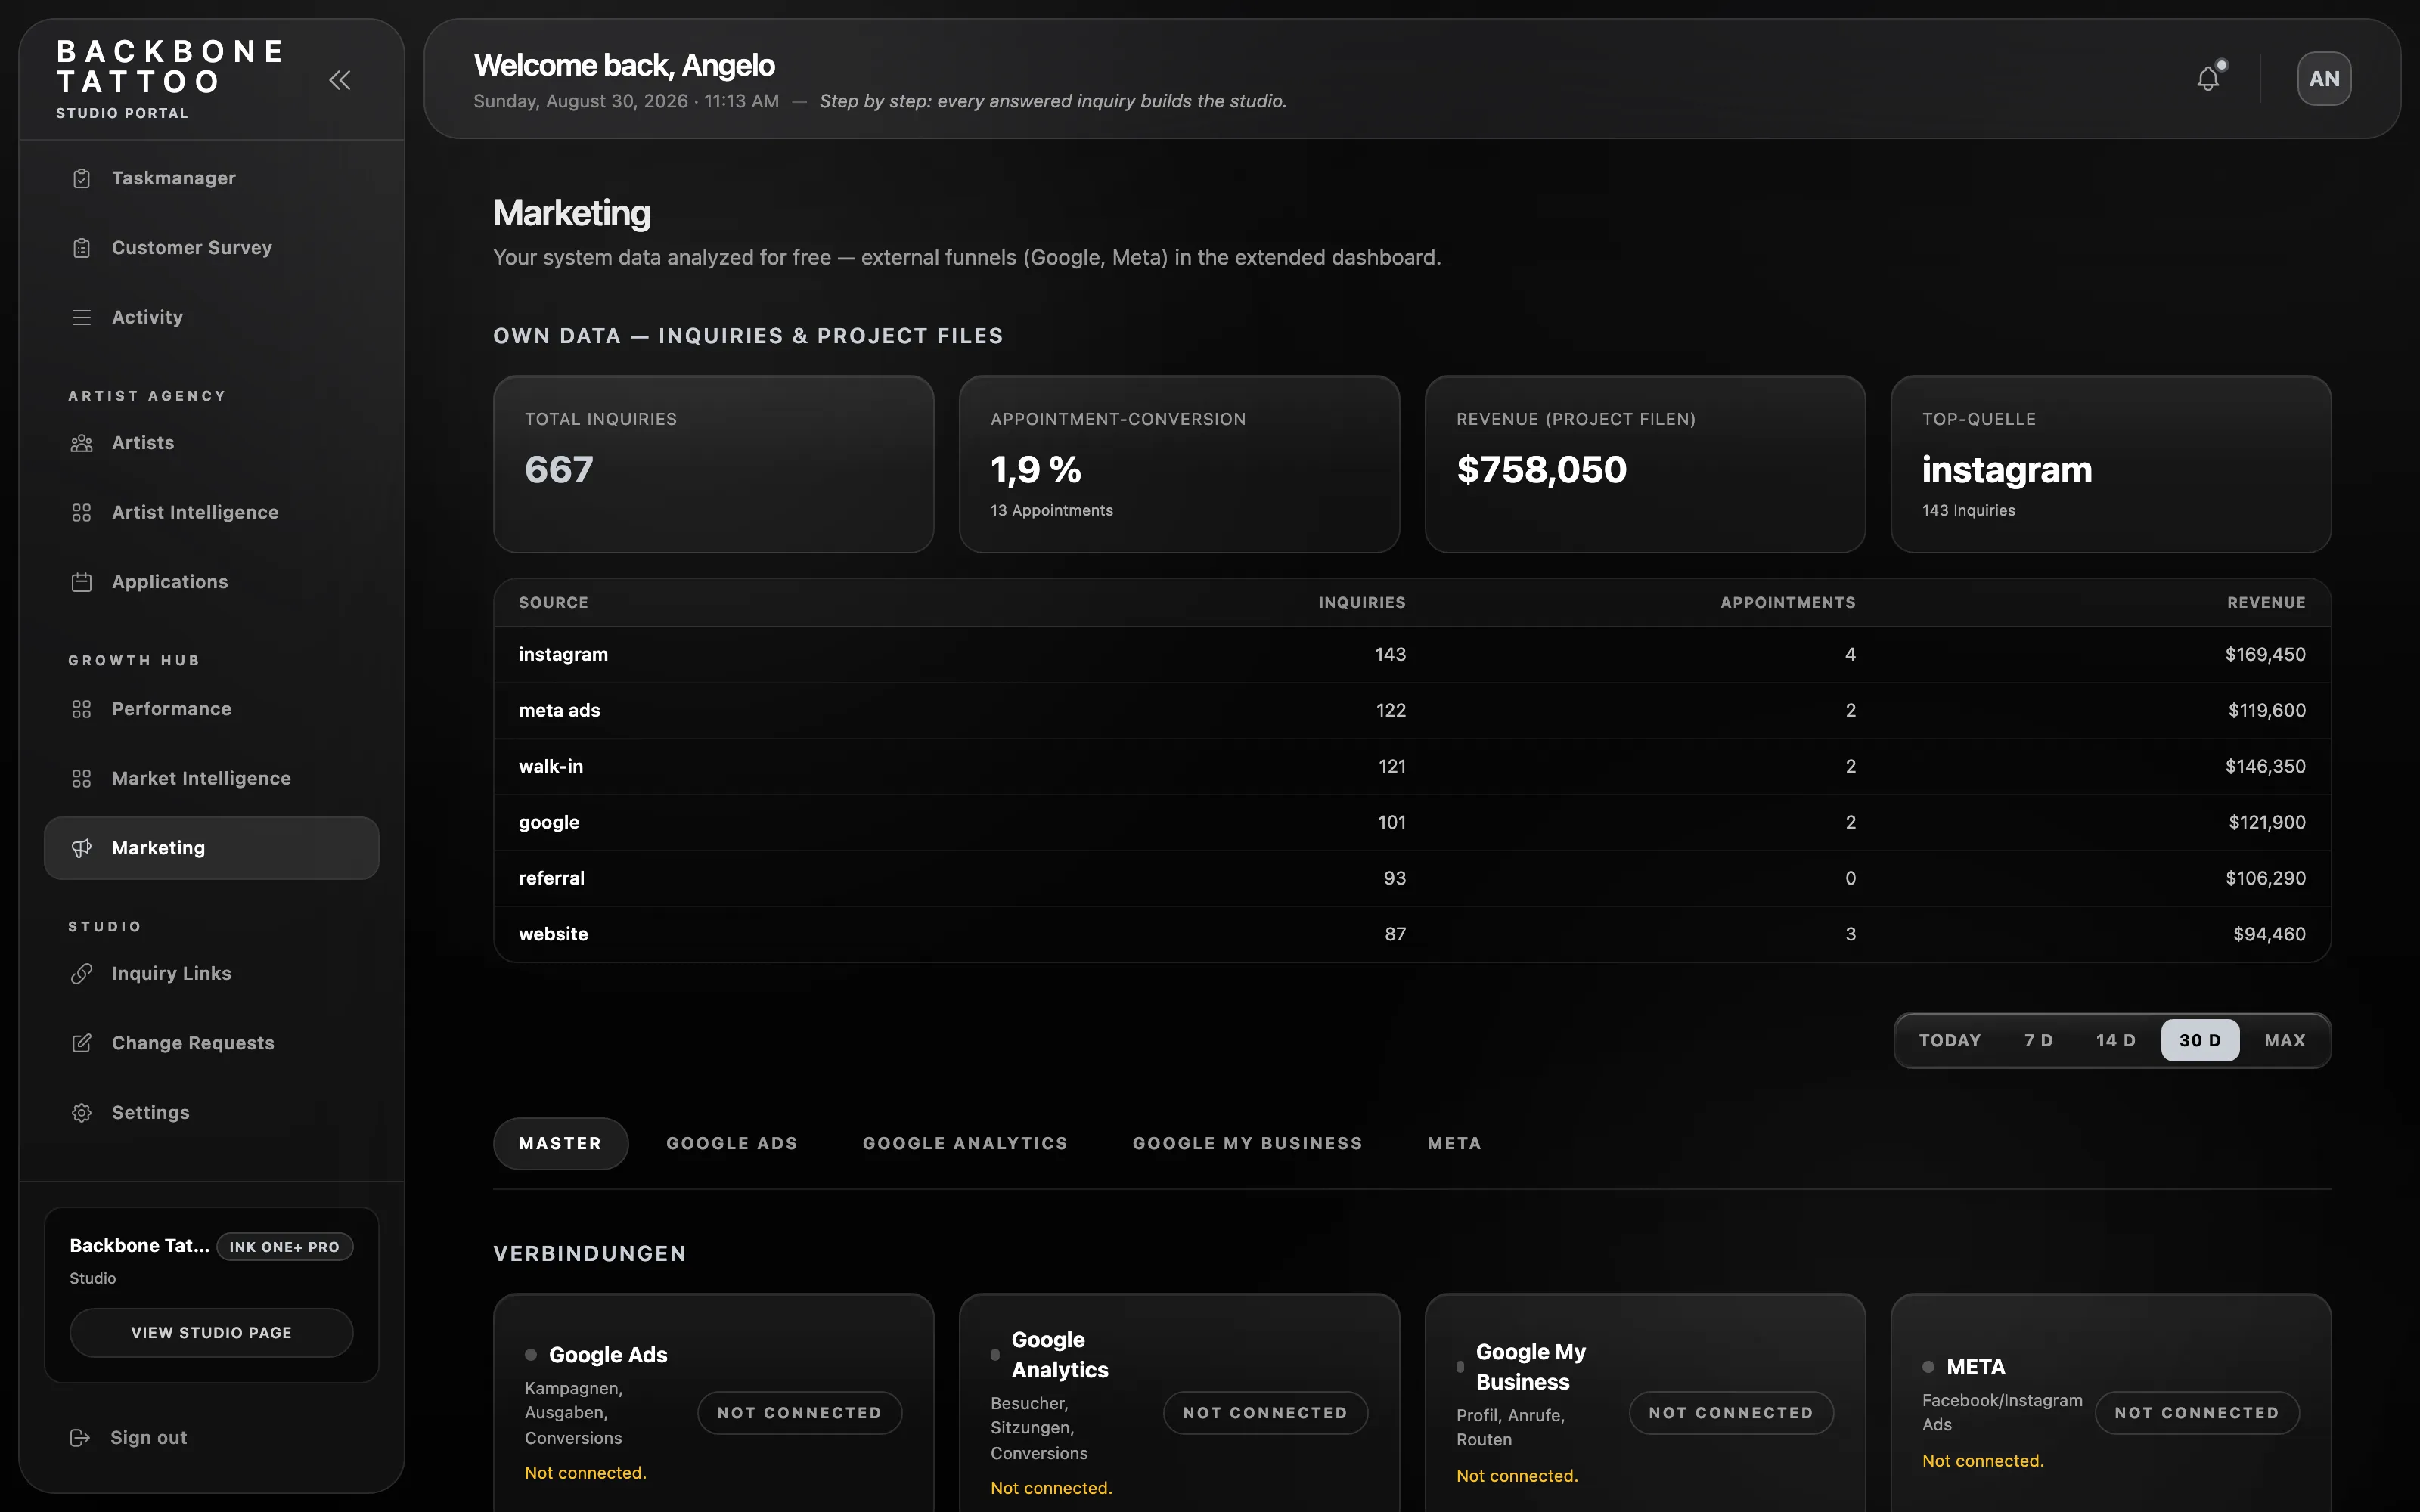The image size is (2420, 1512).
Task: Click the Applications calendar icon
Action: (x=82, y=582)
